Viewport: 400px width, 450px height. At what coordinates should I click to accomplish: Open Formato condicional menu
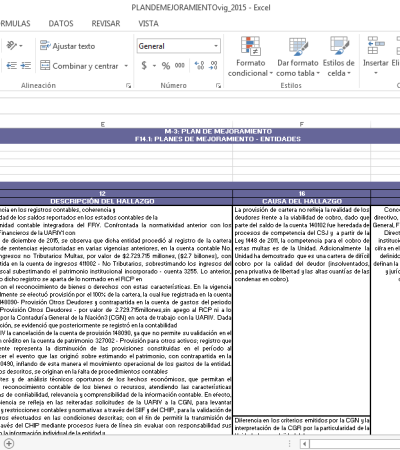tap(250, 57)
